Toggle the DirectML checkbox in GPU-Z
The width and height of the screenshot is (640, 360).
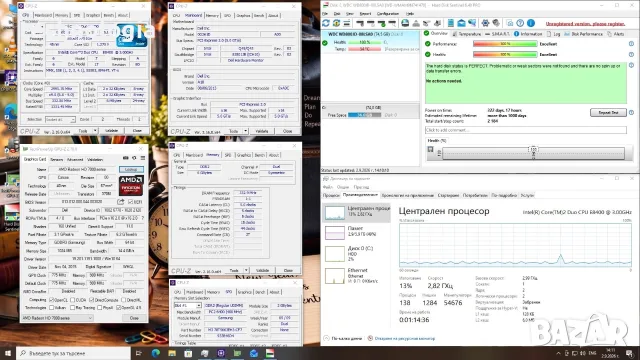(x=123, y=300)
